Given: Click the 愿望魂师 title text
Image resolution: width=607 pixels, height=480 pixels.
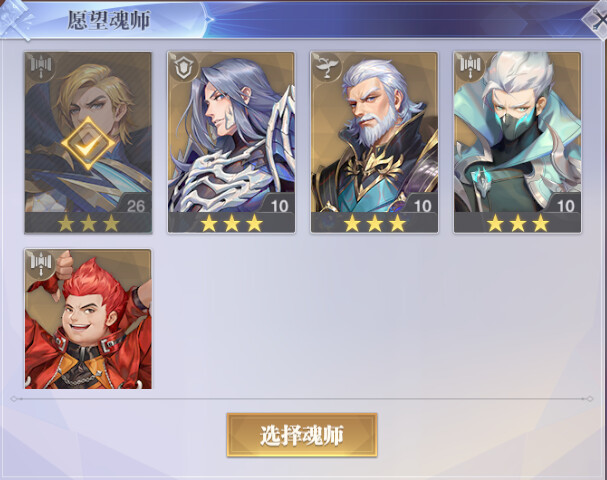Looking at the screenshot, I should pos(109,21).
